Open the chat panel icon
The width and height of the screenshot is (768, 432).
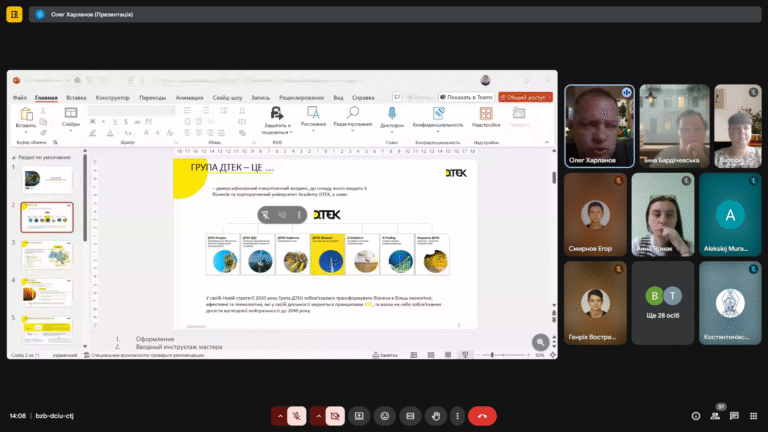click(734, 416)
